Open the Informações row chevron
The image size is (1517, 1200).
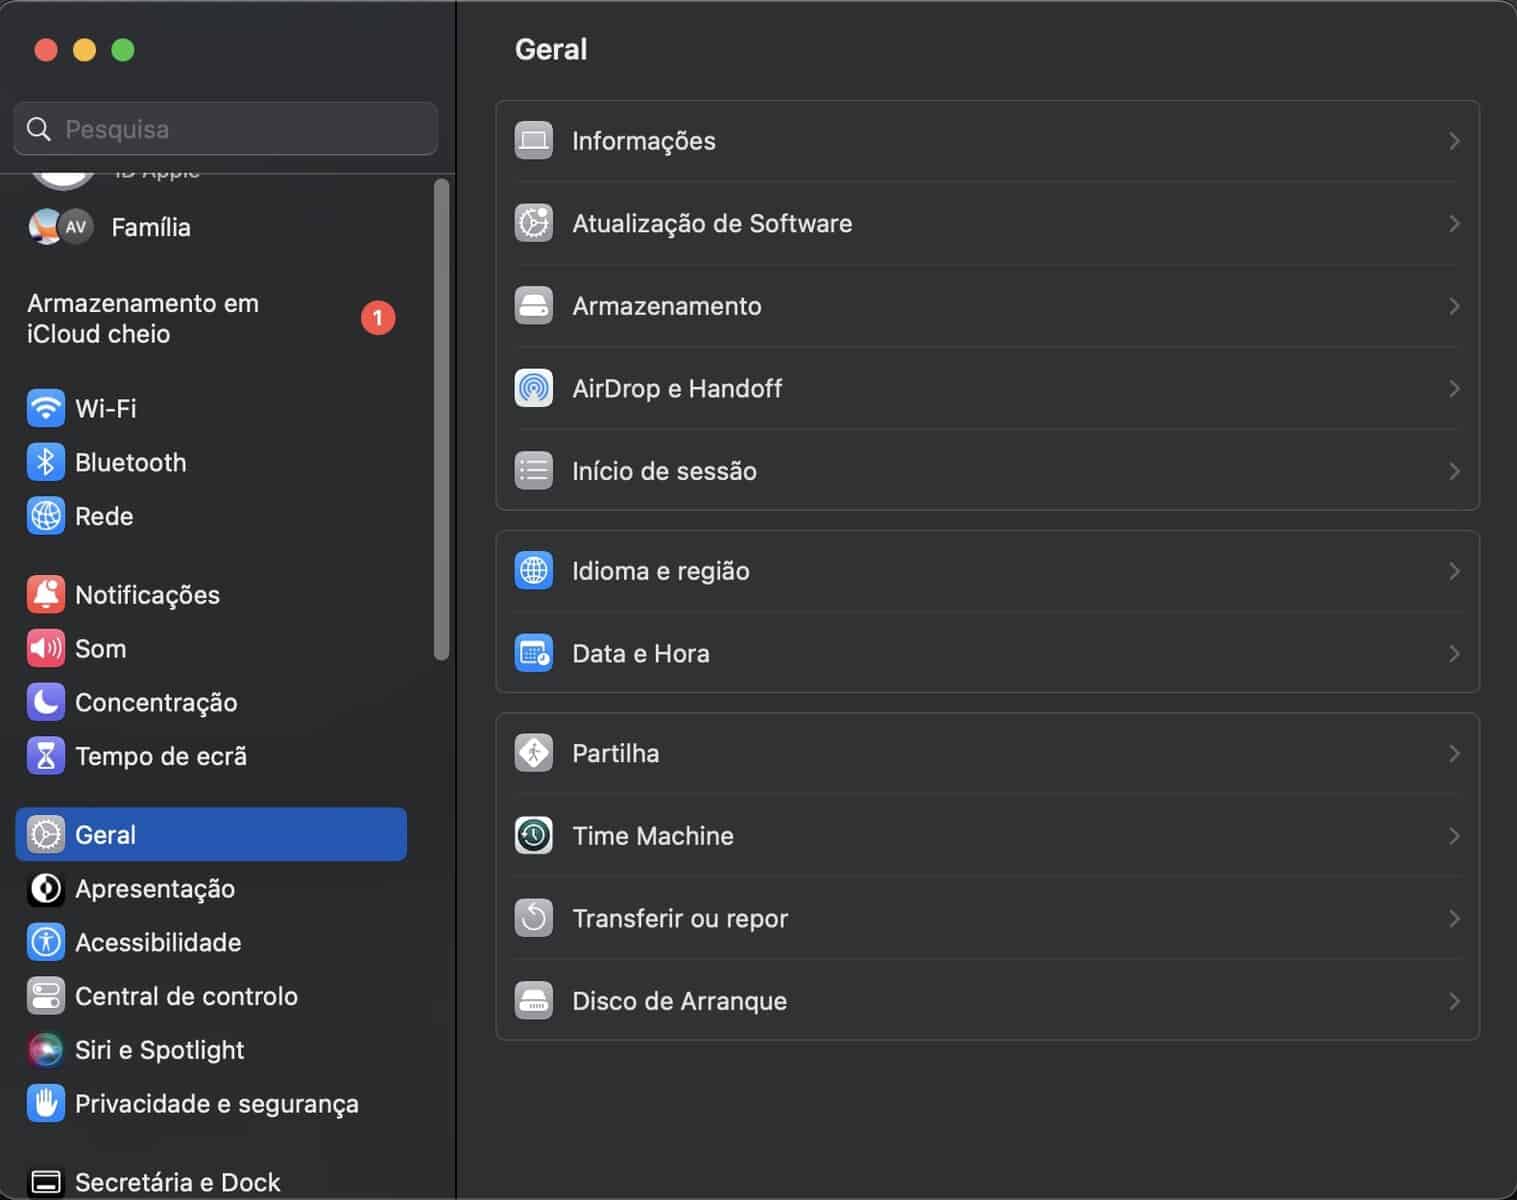(1454, 141)
